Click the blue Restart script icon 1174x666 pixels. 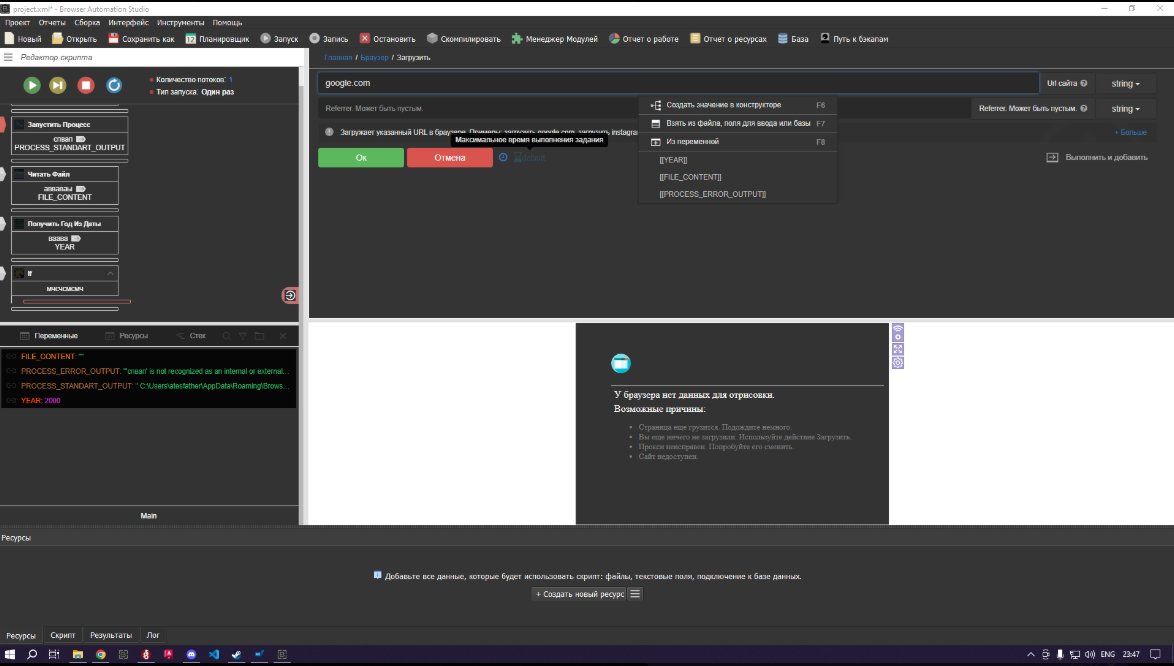coord(114,85)
